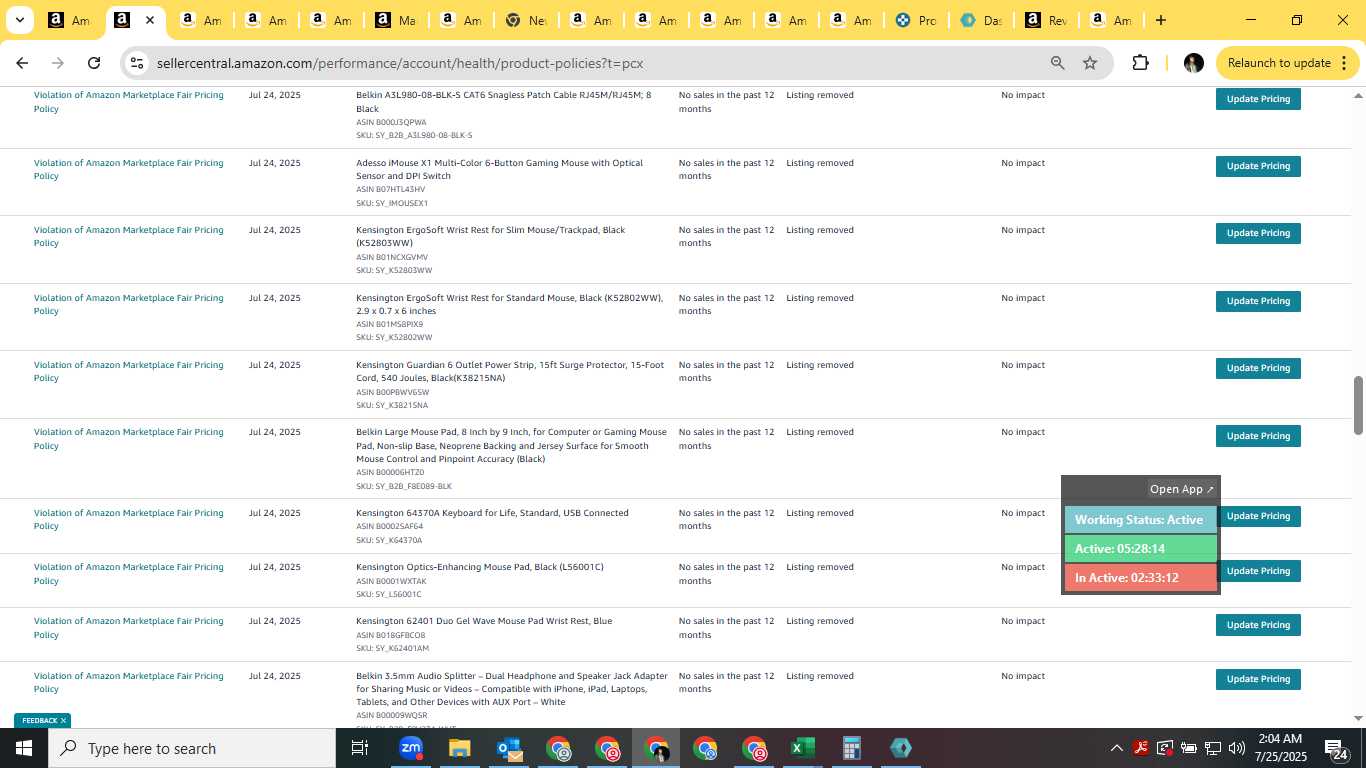The image size is (1366, 768).
Task: Expand the tab search dropdown
Action: [x=19, y=20]
